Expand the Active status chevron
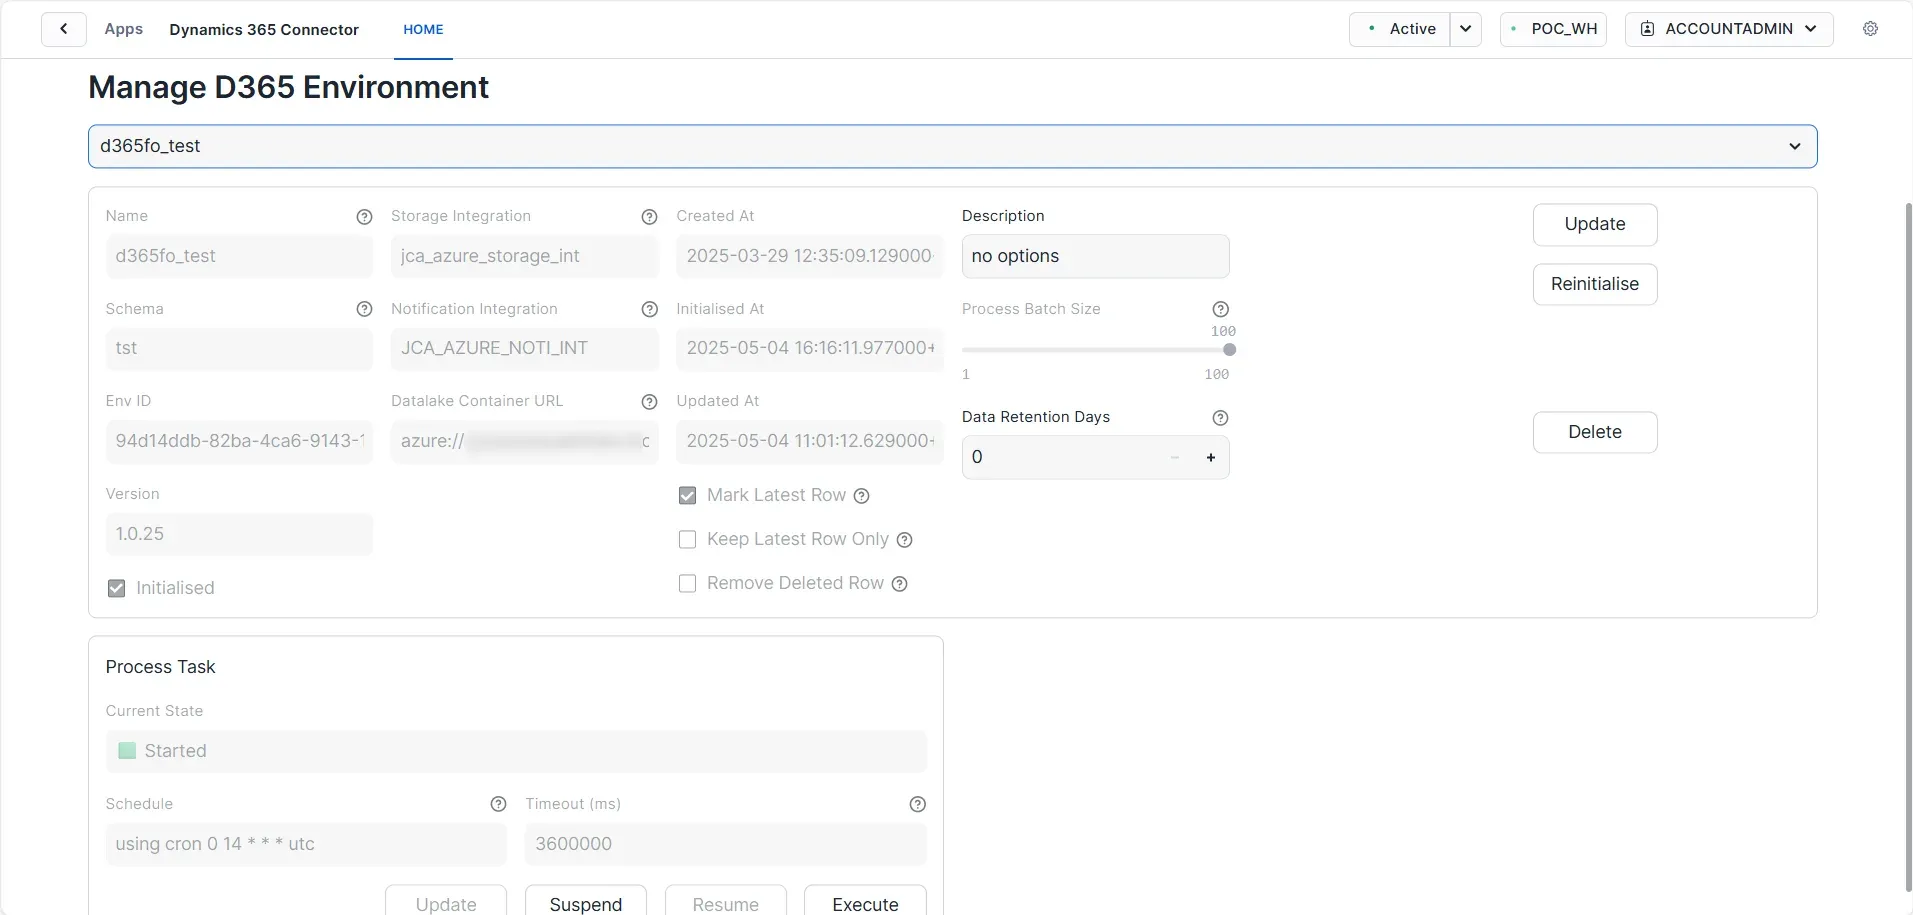Viewport: 1913px width, 915px height. [x=1465, y=28]
